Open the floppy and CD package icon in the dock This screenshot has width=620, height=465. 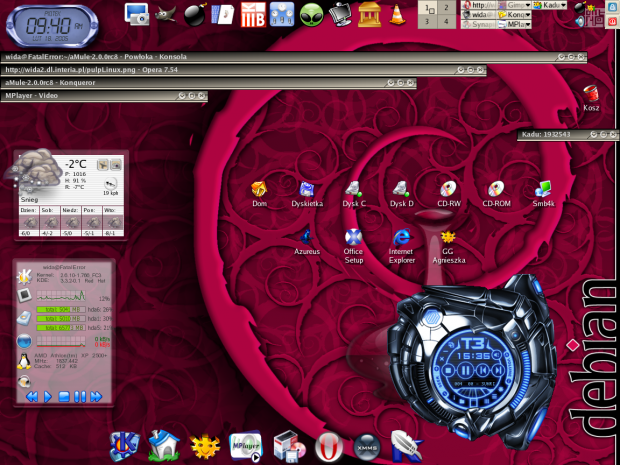pyautogui.click(x=289, y=447)
